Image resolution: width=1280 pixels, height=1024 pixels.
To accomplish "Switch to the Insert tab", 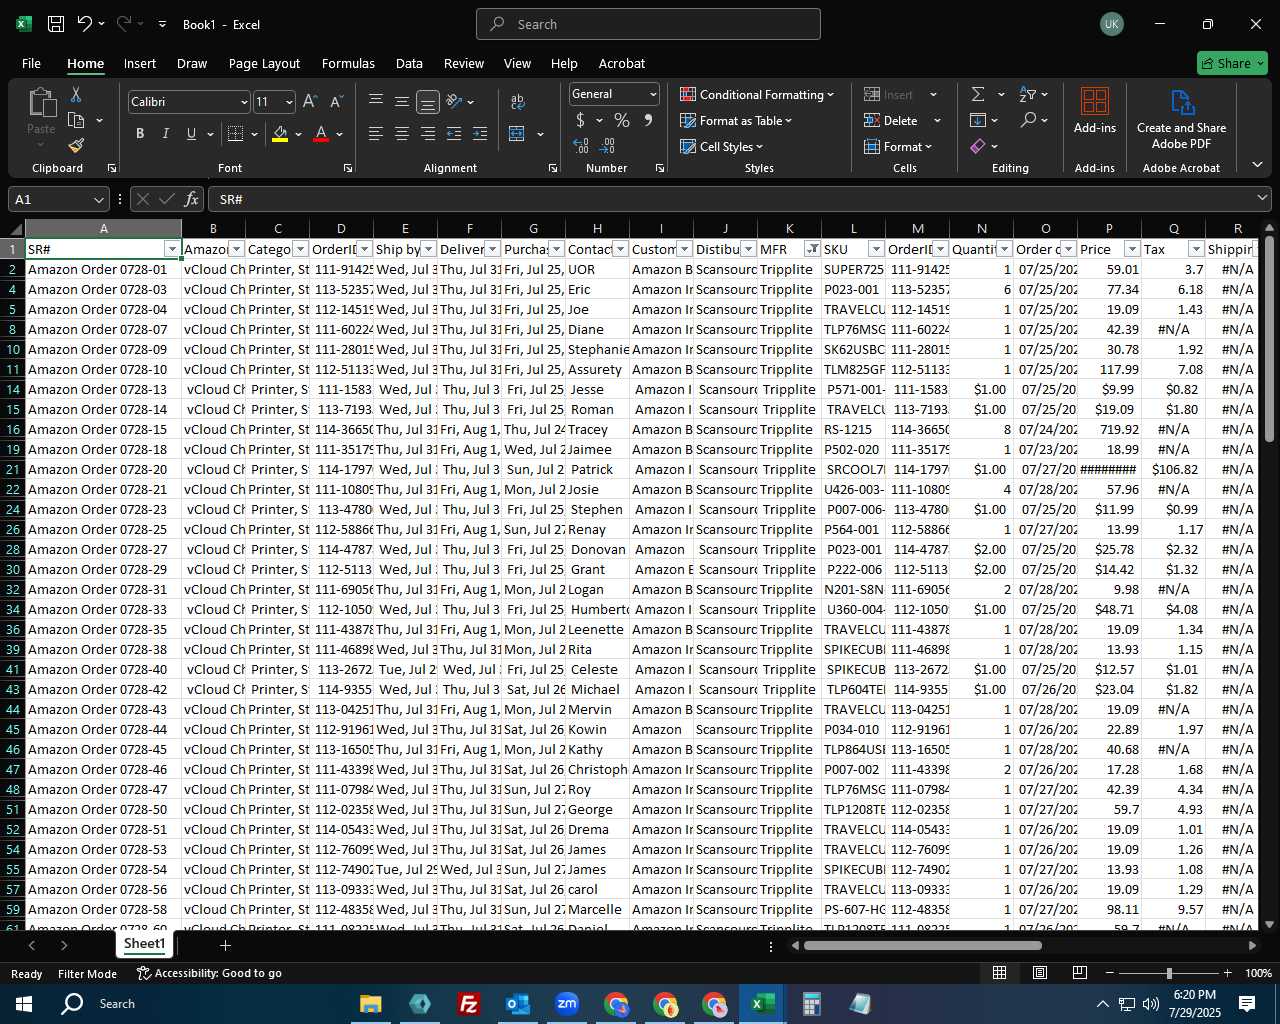I will (140, 63).
